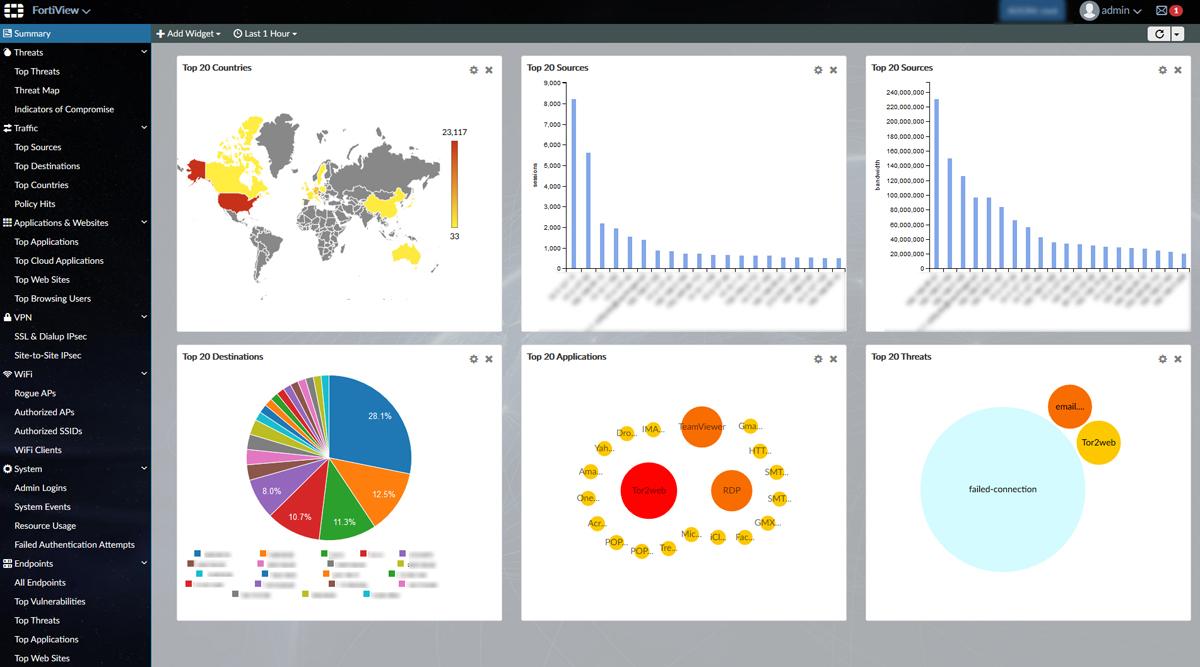Select Summary in the sidebar
This screenshot has width=1200, height=667.
[75, 33]
